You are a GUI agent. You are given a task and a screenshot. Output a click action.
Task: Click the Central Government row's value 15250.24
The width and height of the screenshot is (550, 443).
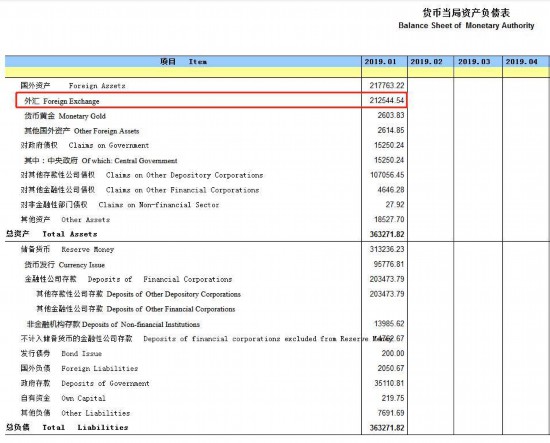(x=389, y=160)
